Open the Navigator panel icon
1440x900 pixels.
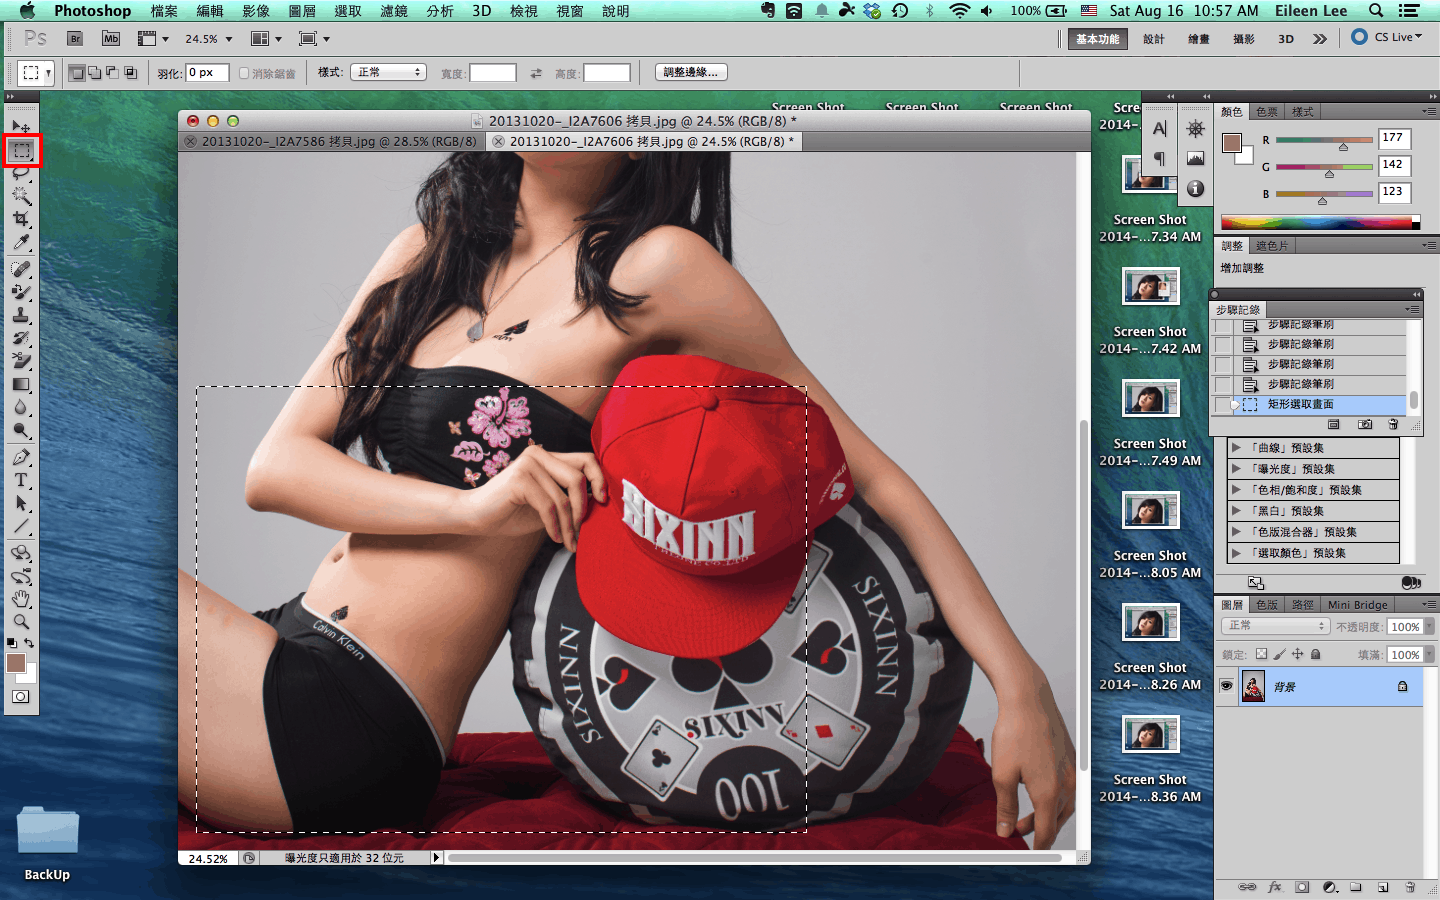pos(1195,128)
